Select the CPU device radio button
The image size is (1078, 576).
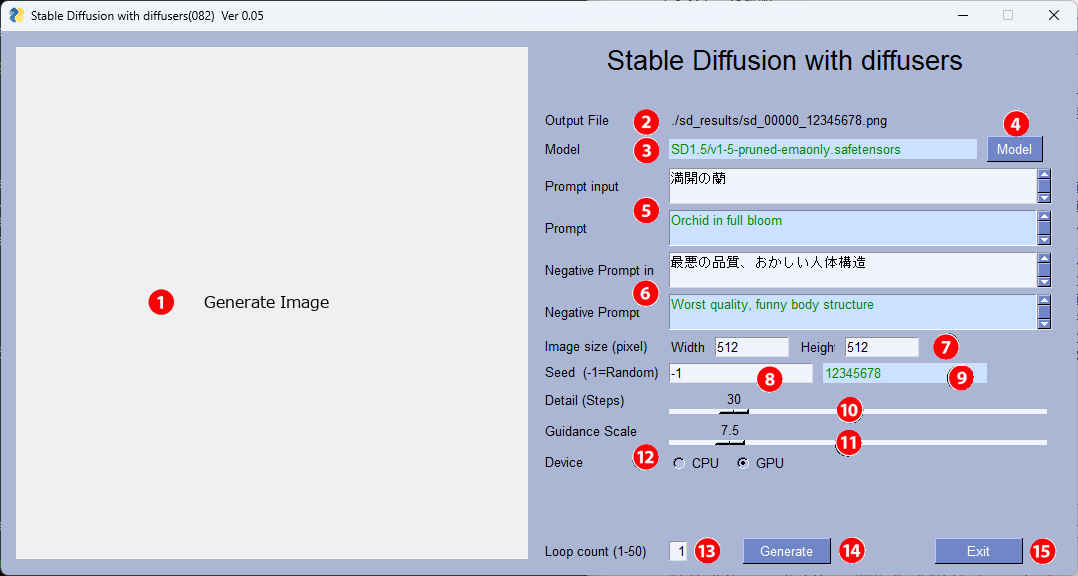pyautogui.click(x=680, y=463)
